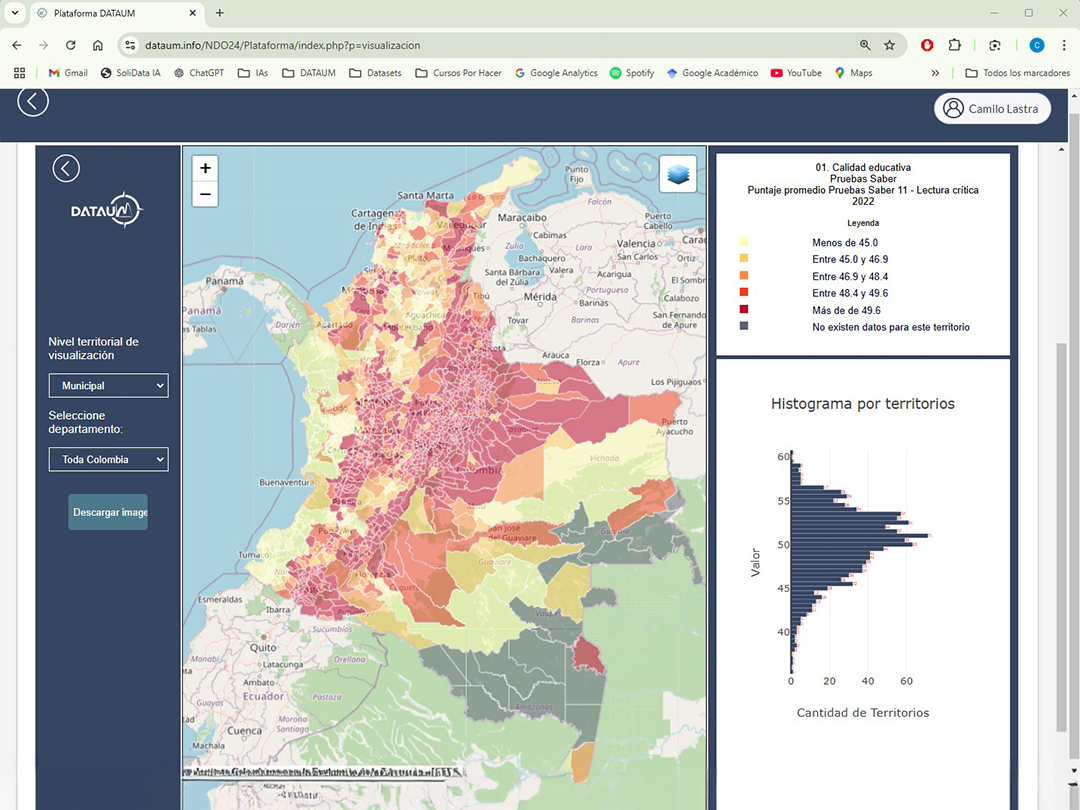Open the 'Municipal' territorial level dropdown

pyautogui.click(x=108, y=385)
